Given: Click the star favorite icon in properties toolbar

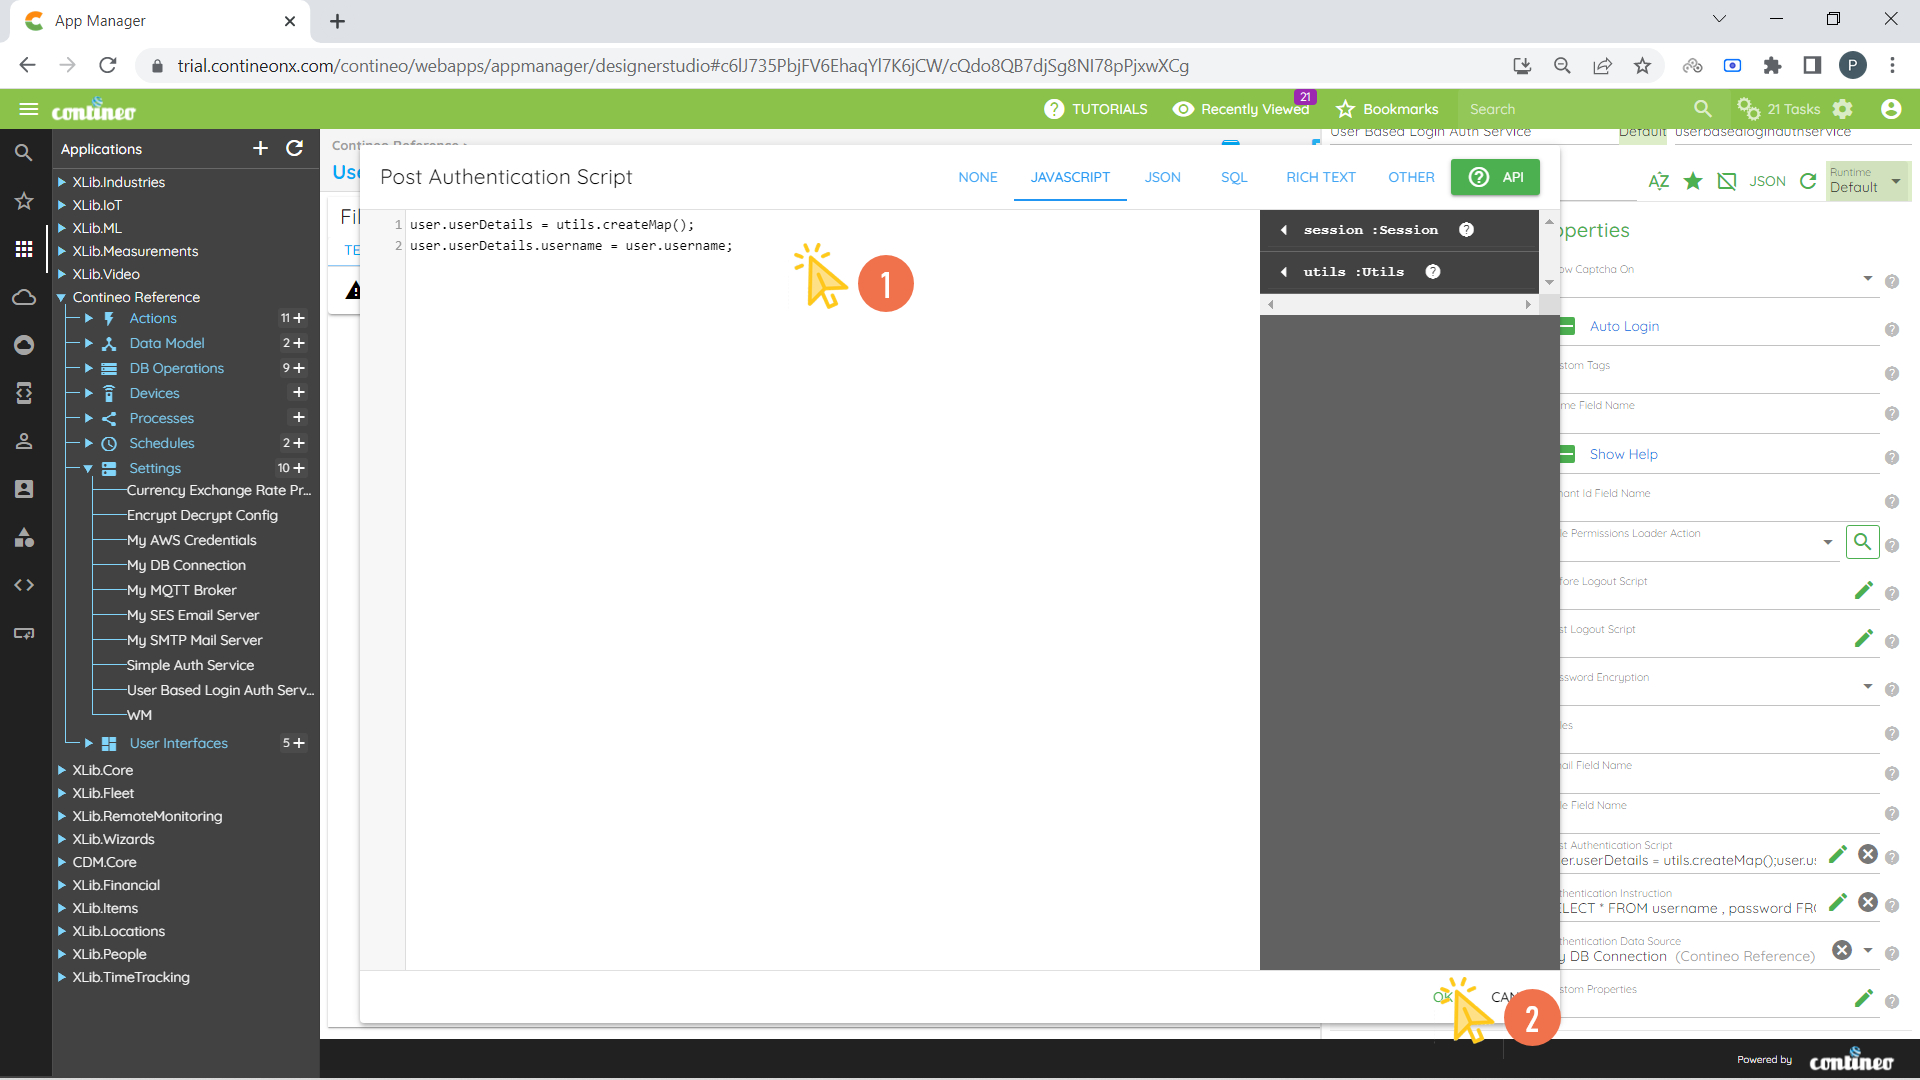Looking at the screenshot, I should point(1692,181).
